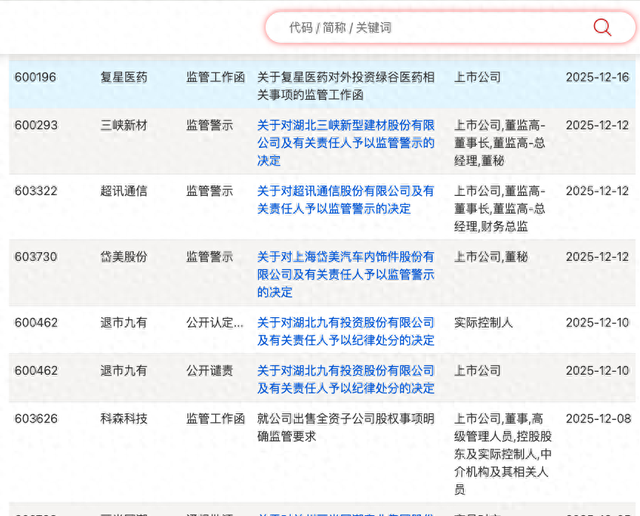
Task: Select the 财务总监 target cell in 超讯通信 row
Action: (500, 209)
